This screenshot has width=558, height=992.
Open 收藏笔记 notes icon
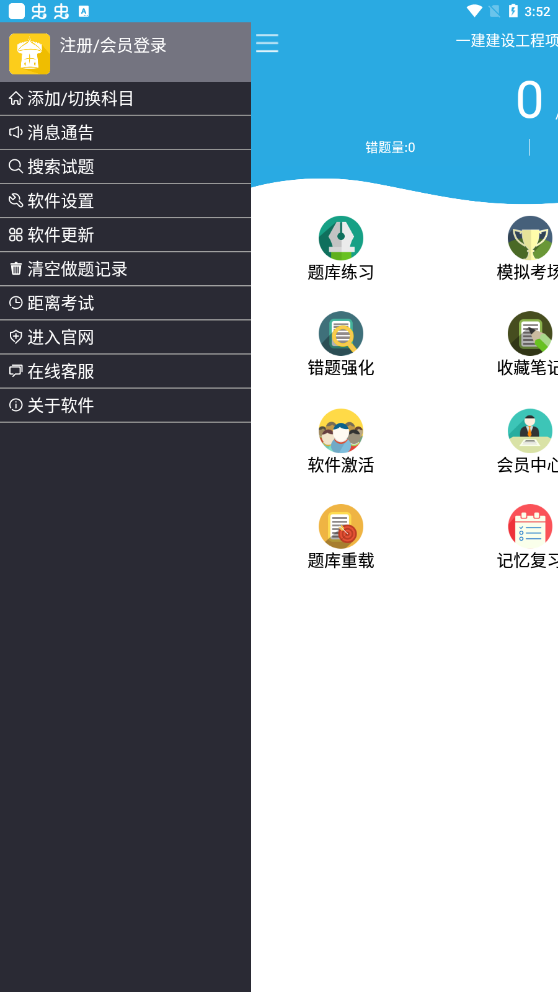tap(530, 333)
